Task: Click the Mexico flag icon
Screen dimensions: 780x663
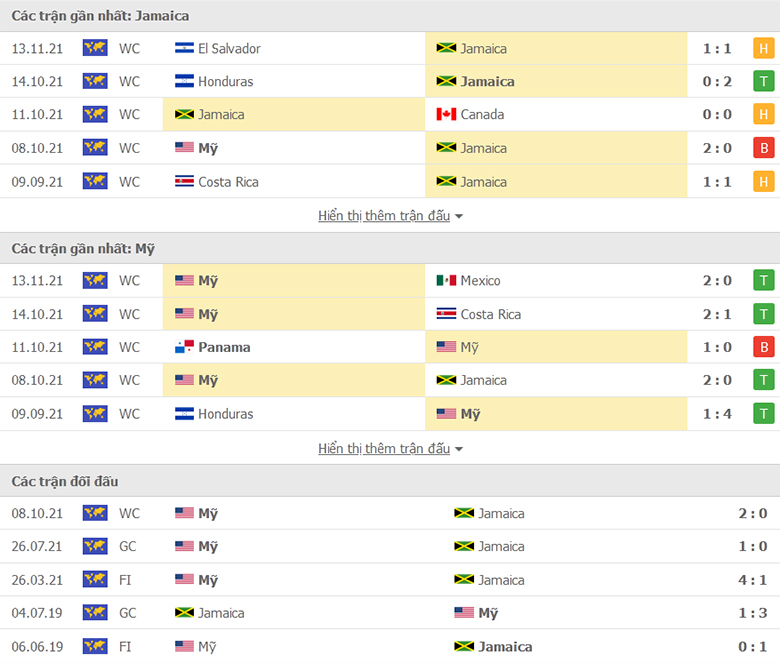Action: point(446,281)
